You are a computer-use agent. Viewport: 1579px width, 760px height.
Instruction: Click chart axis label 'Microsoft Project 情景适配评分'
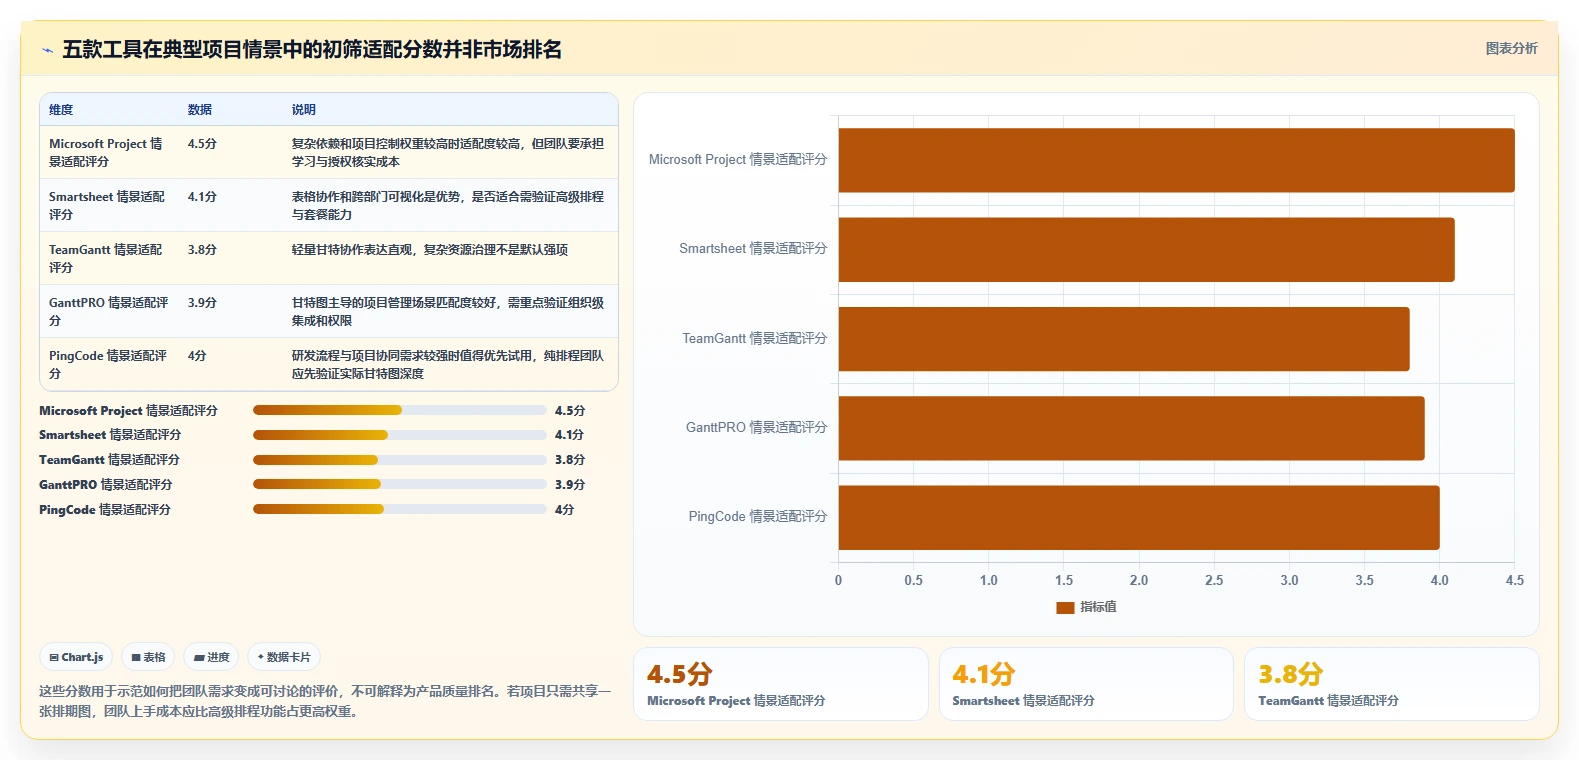tap(738, 160)
